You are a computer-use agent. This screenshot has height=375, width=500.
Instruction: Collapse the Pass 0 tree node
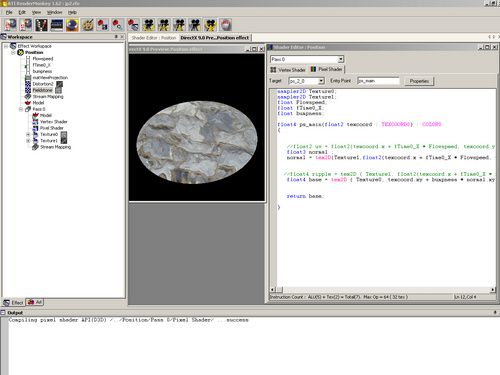(x=21, y=109)
